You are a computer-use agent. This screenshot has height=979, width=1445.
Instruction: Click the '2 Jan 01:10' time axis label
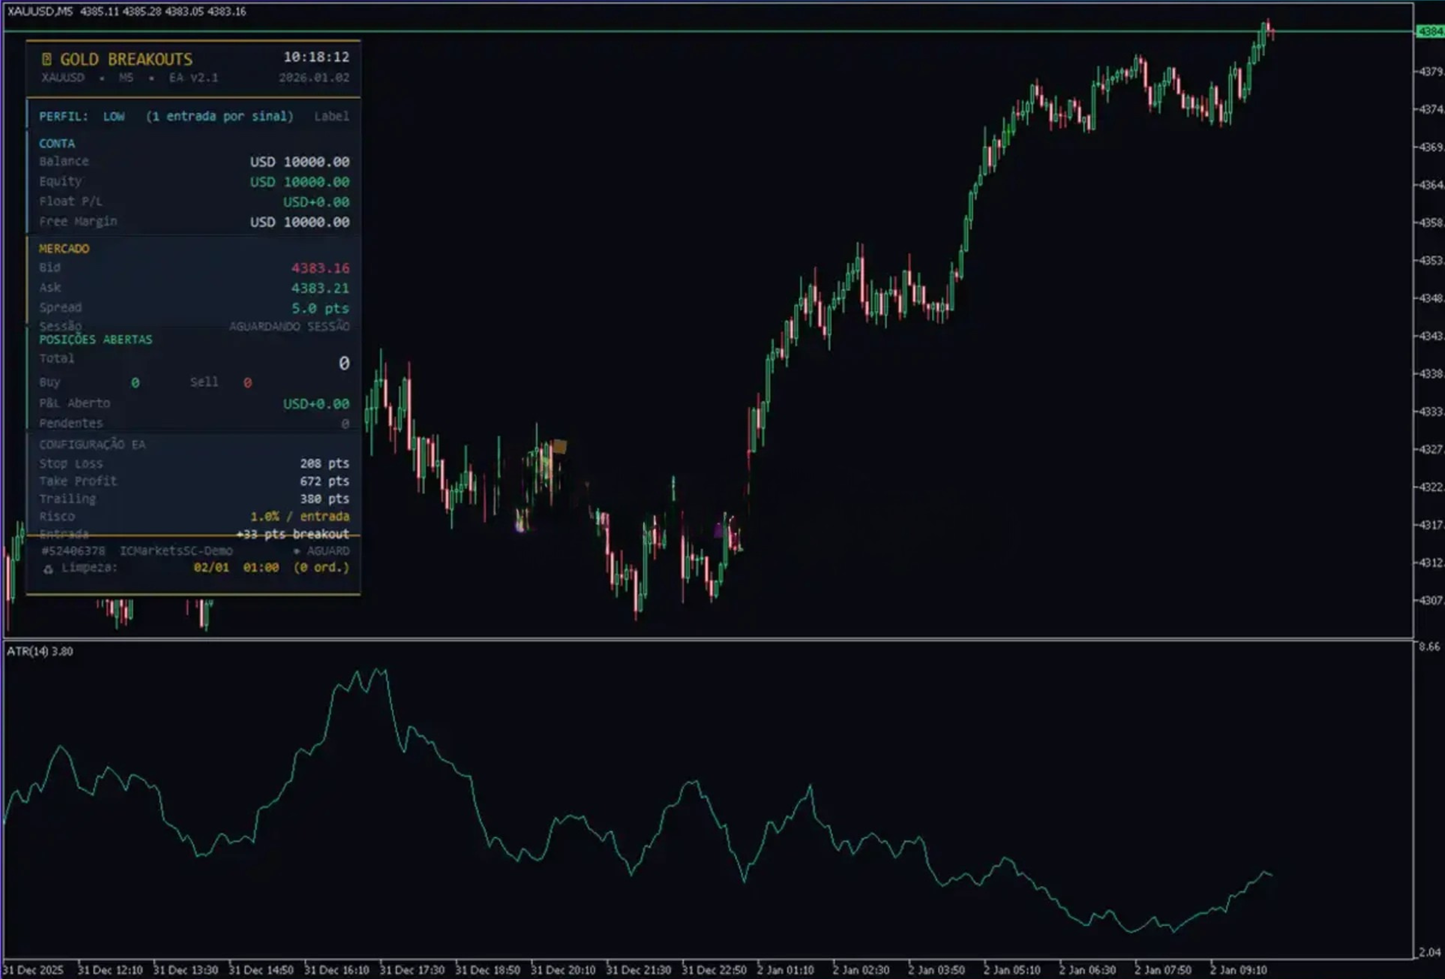tap(785, 970)
